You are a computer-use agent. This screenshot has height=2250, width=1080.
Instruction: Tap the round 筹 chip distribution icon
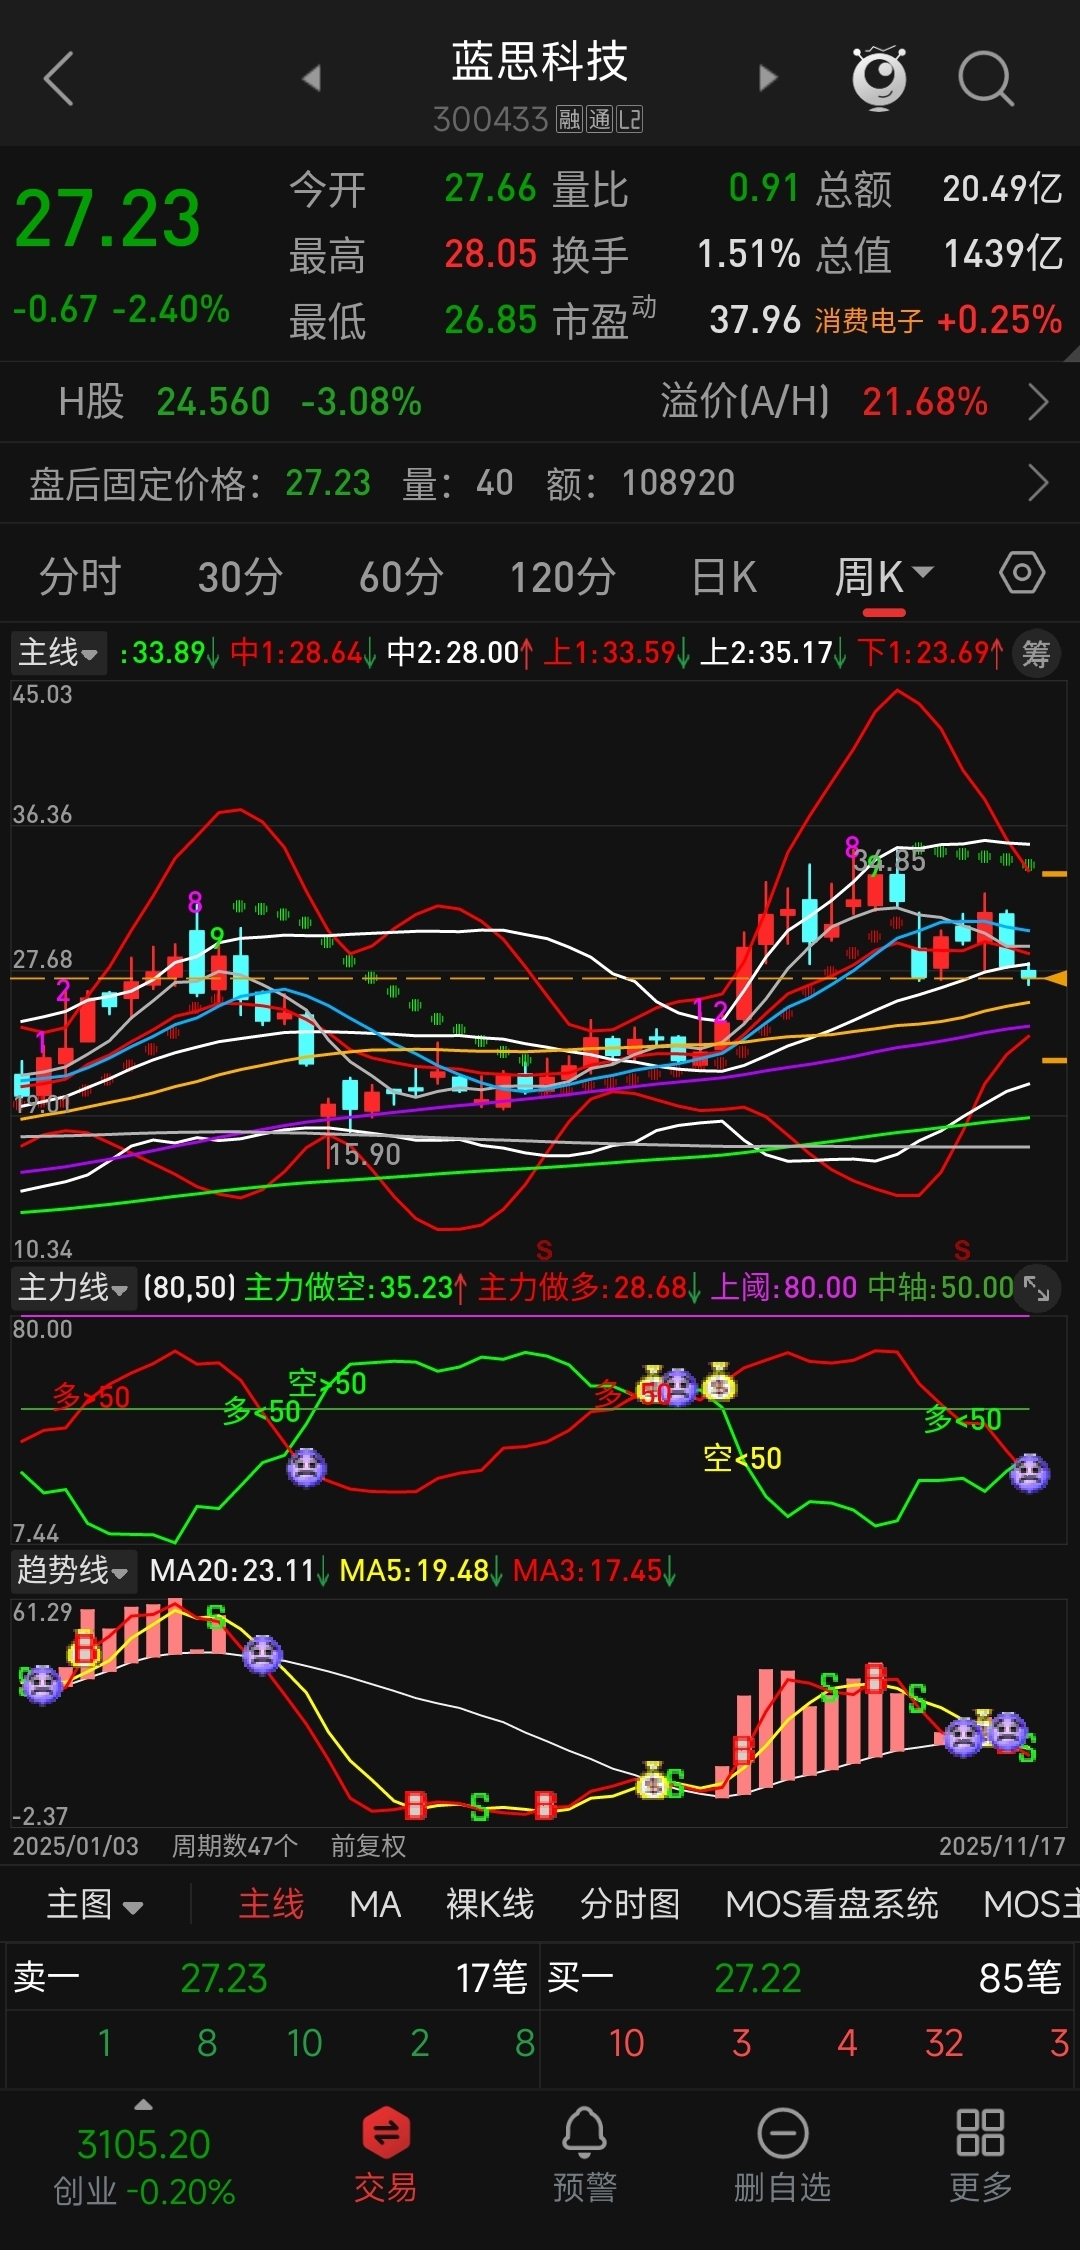[1036, 654]
